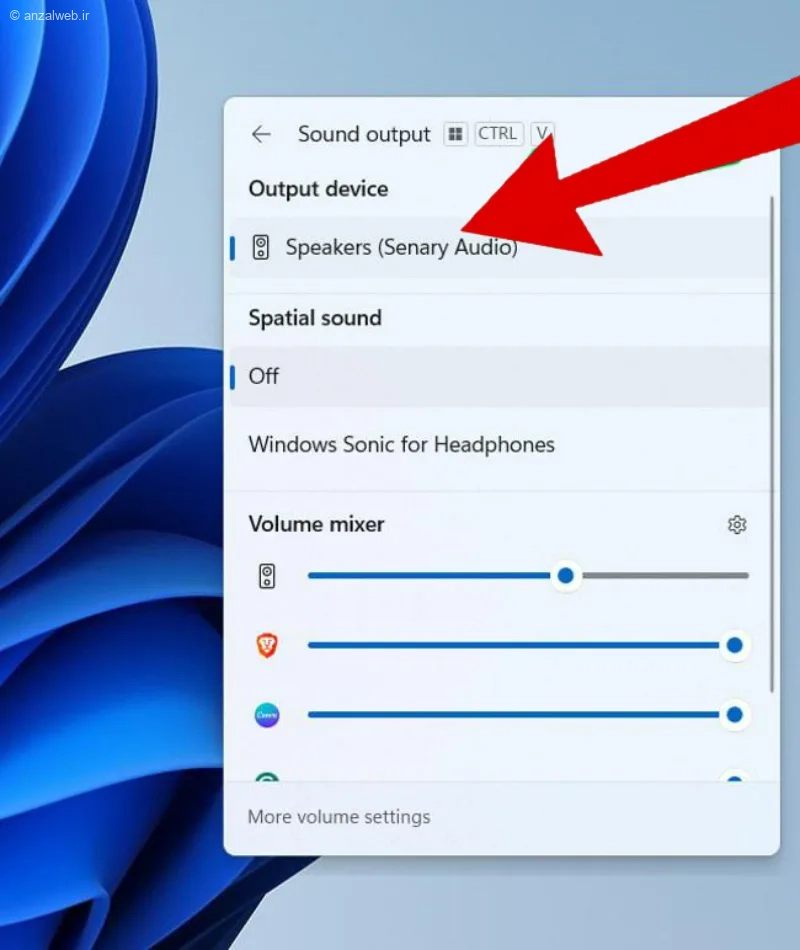Viewport: 800px width, 950px height.
Task: Click speaker icon beside Speakers (Senary Audio)
Action: pos(261,247)
